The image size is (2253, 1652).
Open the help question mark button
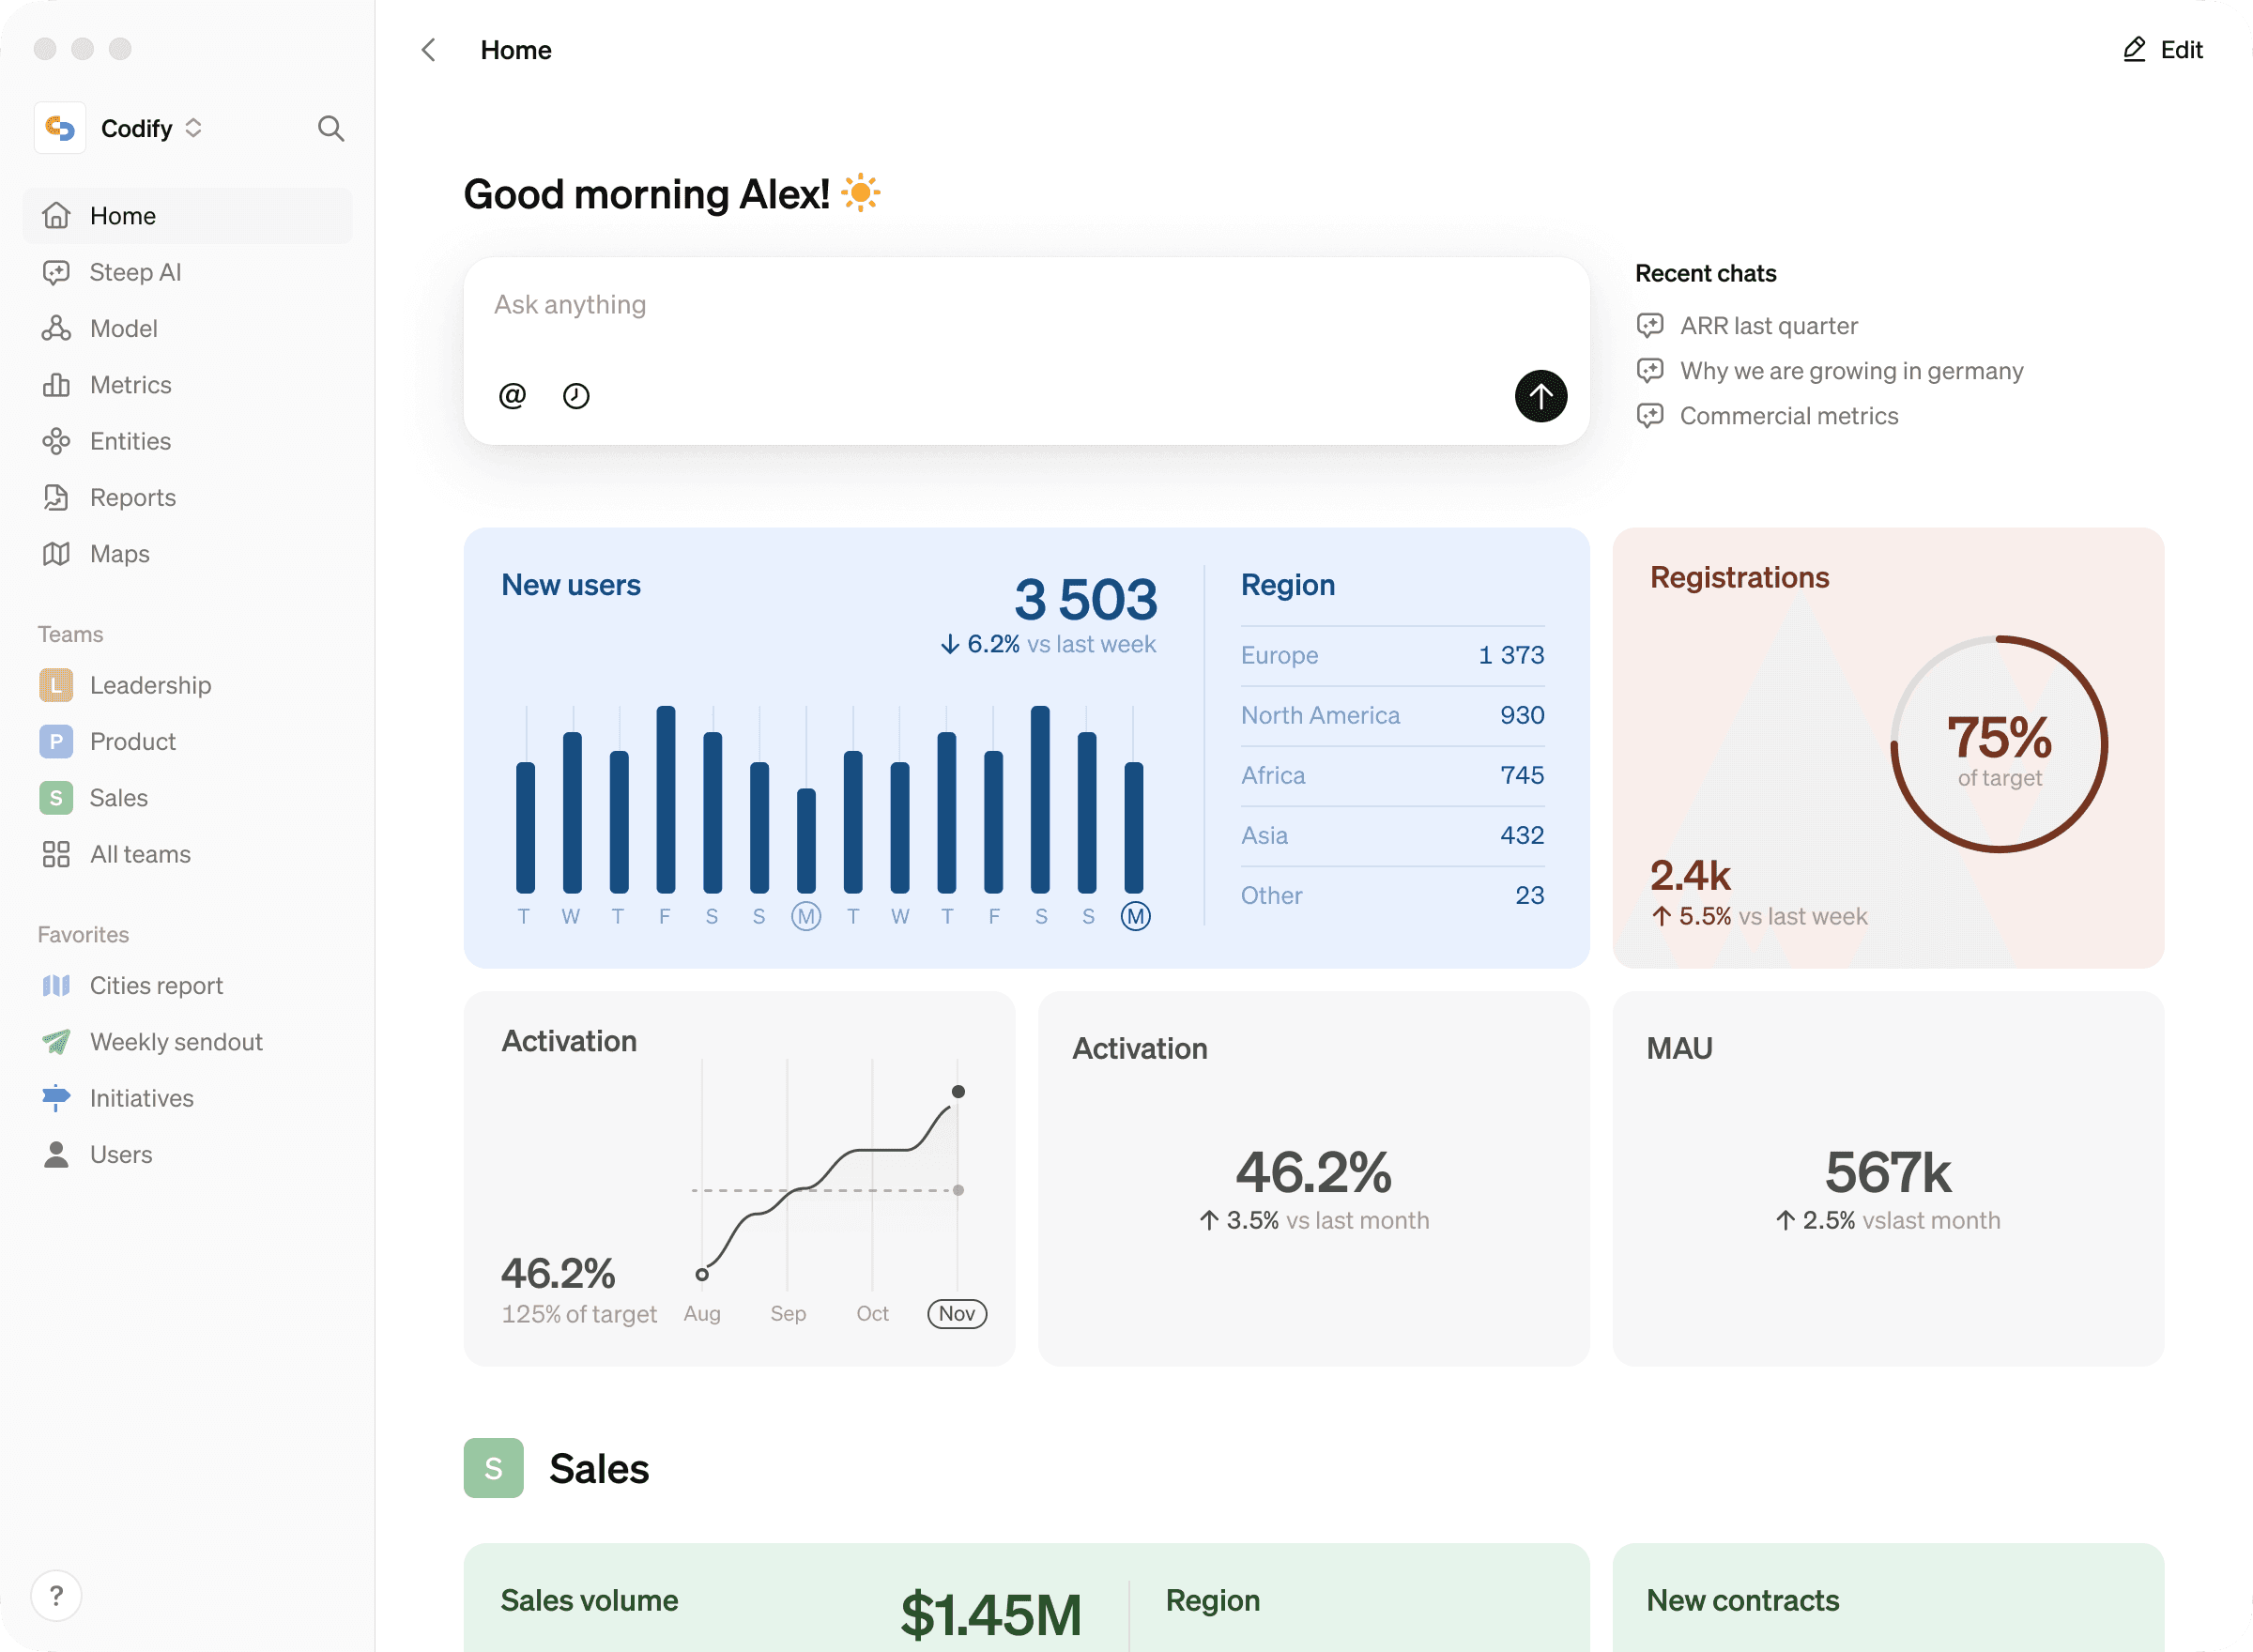pyautogui.click(x=56, y=1595)
